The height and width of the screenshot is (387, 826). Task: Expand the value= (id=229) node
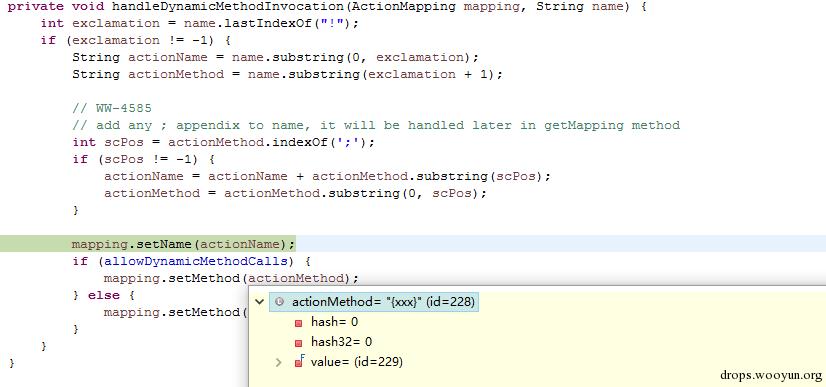279,362
